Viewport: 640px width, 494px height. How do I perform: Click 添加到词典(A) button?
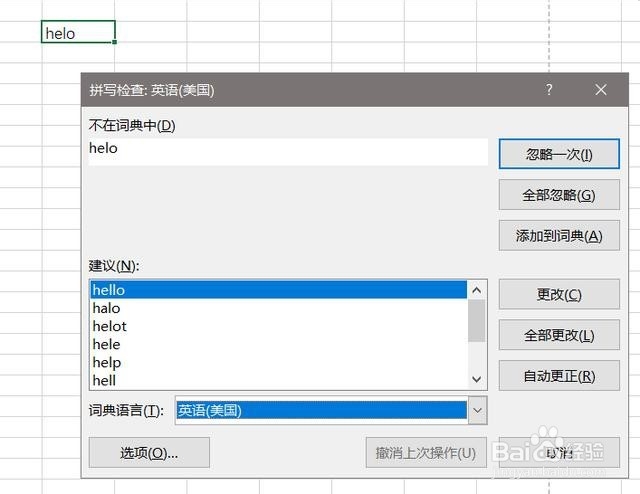pyautogui.click(x=559, y=236)
